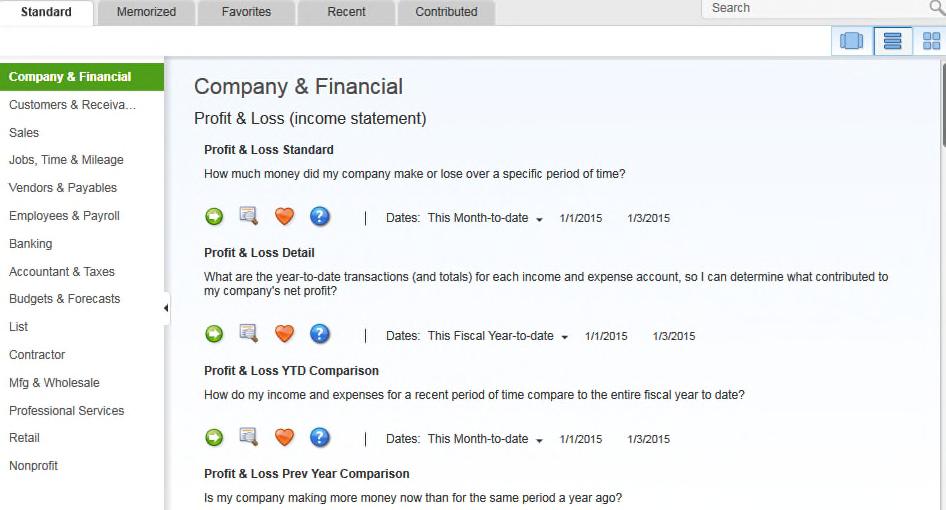Screen dimensions: 946x510
Task: Click the Search input field
Action: point(814,8)
